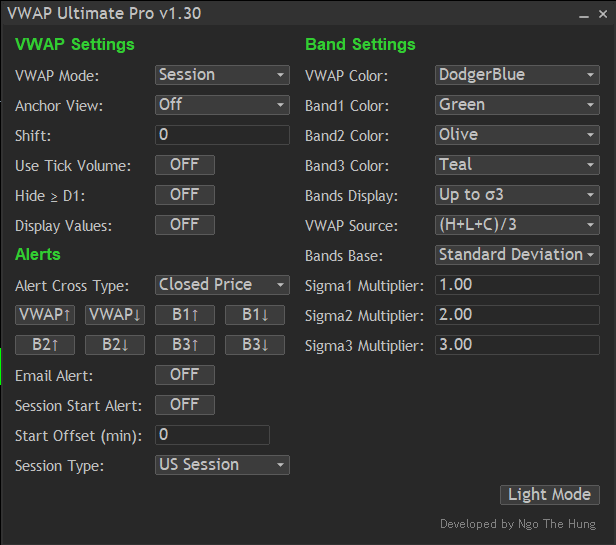The width and height of the screenshot is (616, 545).
Task: Click the Sigma3 Multiplier field
Action: [x=517, y=345]
